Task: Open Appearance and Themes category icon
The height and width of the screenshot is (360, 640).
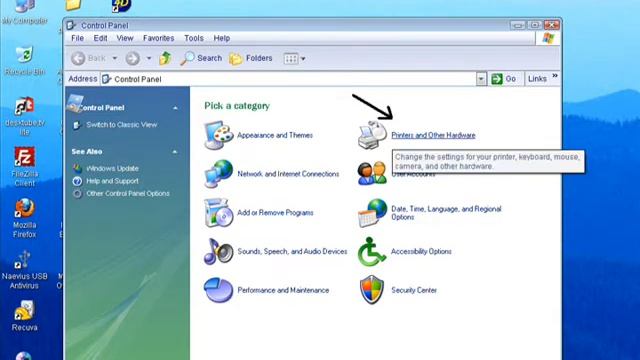Action: [218, 135]
